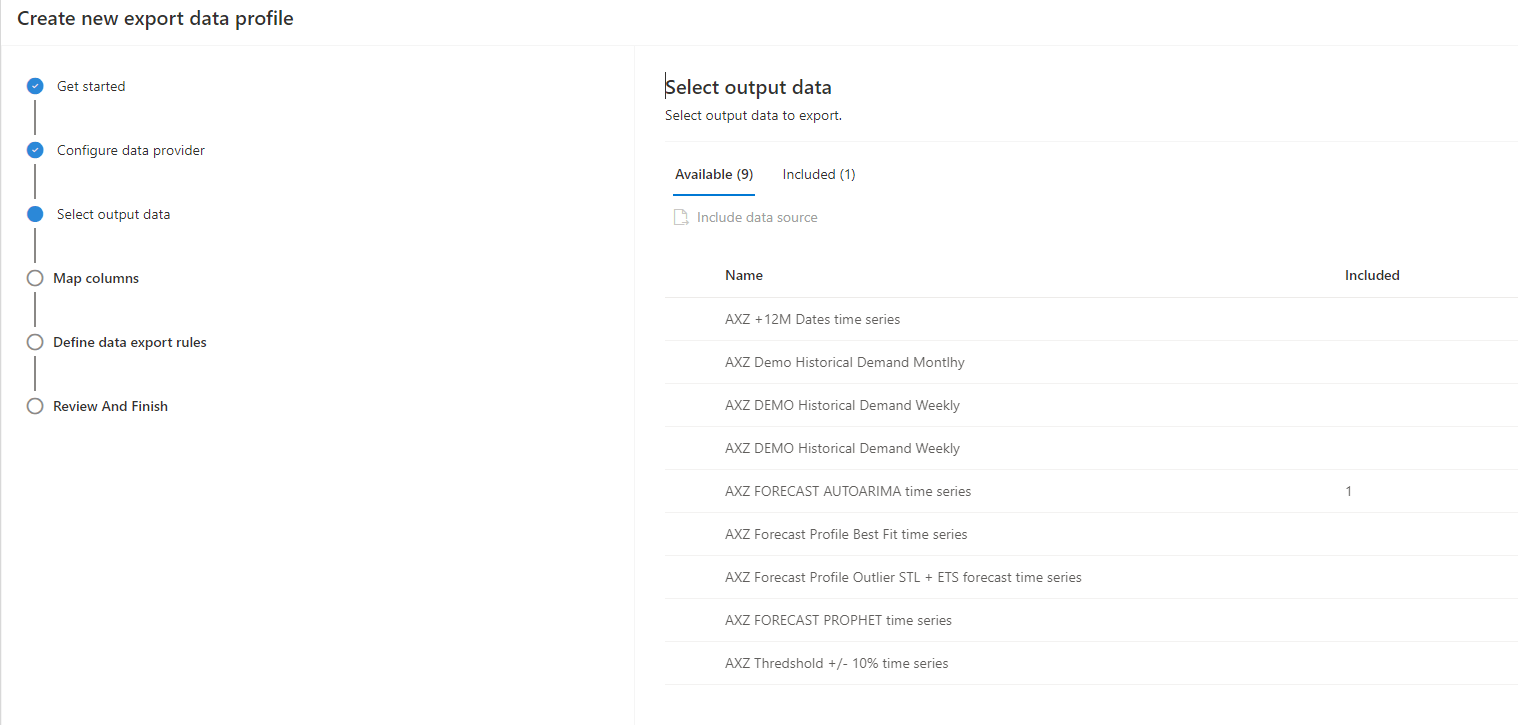This screenshot has height=725, width=1518.
Task: Click the Select output data step dot
Action: click(35, 214)
